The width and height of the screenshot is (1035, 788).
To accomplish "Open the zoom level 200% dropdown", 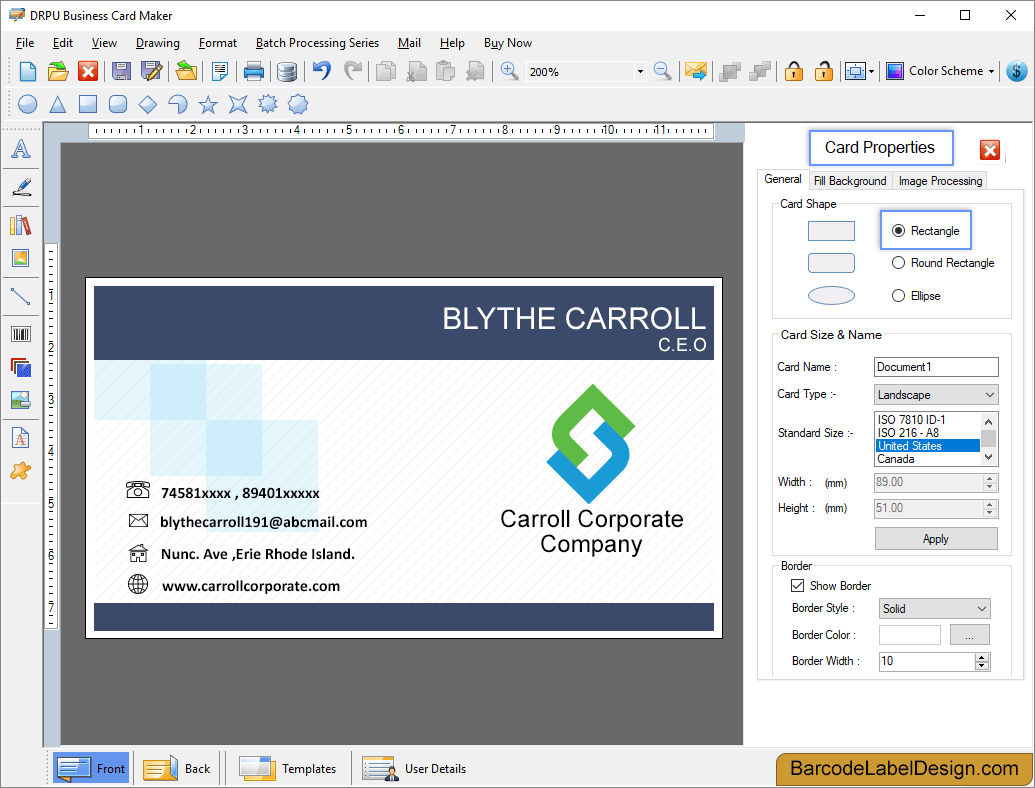I will (640, 71).
